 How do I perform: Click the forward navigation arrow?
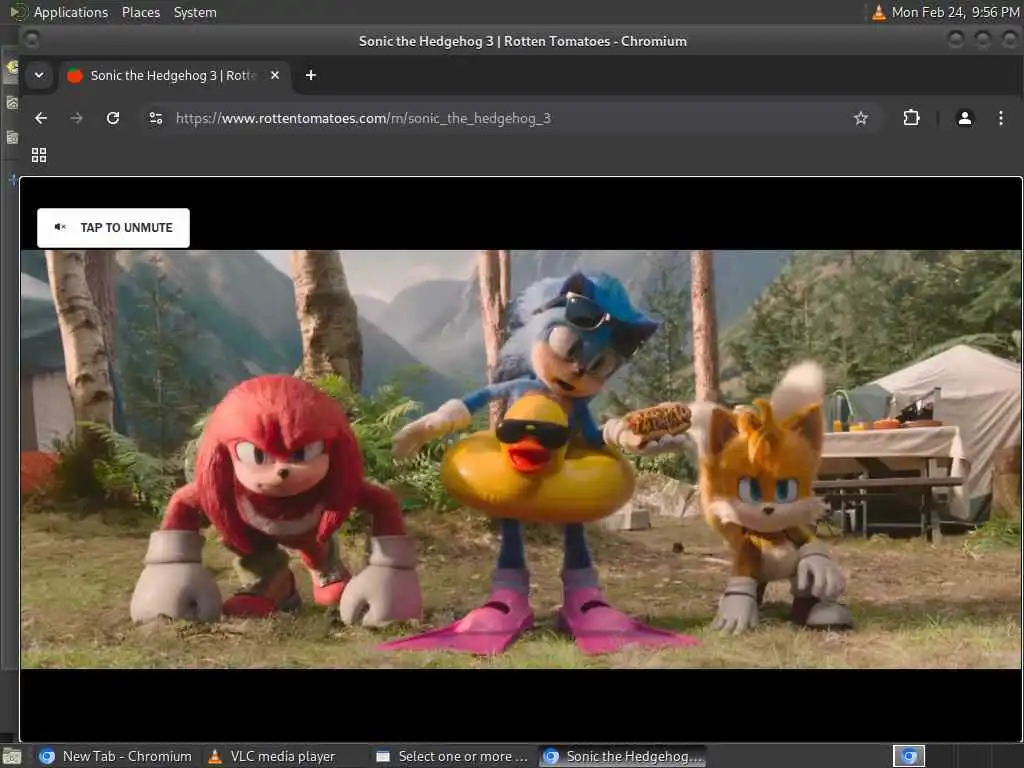[x=76, y=118]
